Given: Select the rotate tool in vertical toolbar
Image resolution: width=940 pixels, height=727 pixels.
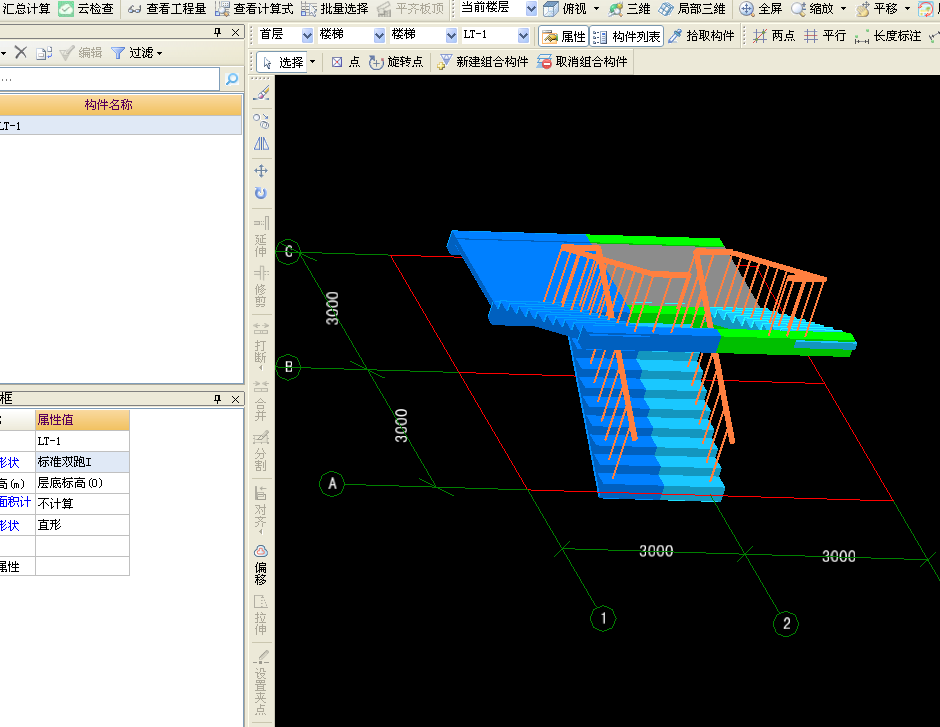Looking at the screenshot, I should coord(261,194).
